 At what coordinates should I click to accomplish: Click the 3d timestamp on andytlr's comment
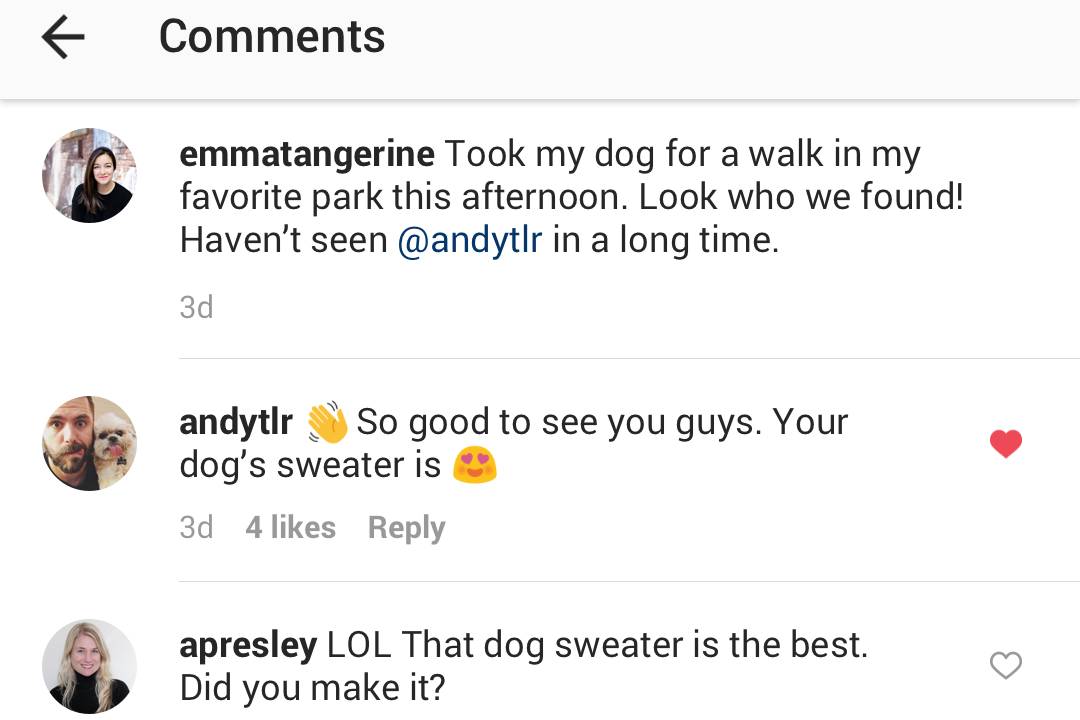(x=196, y=527)
